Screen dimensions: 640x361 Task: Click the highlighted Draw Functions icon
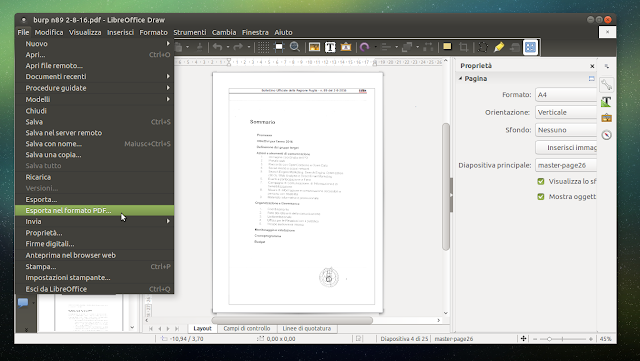[x=531, y=47]
